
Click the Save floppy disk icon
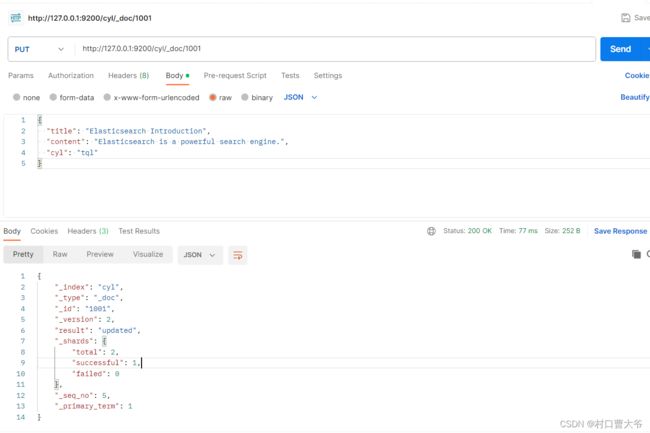pos(626,18)
